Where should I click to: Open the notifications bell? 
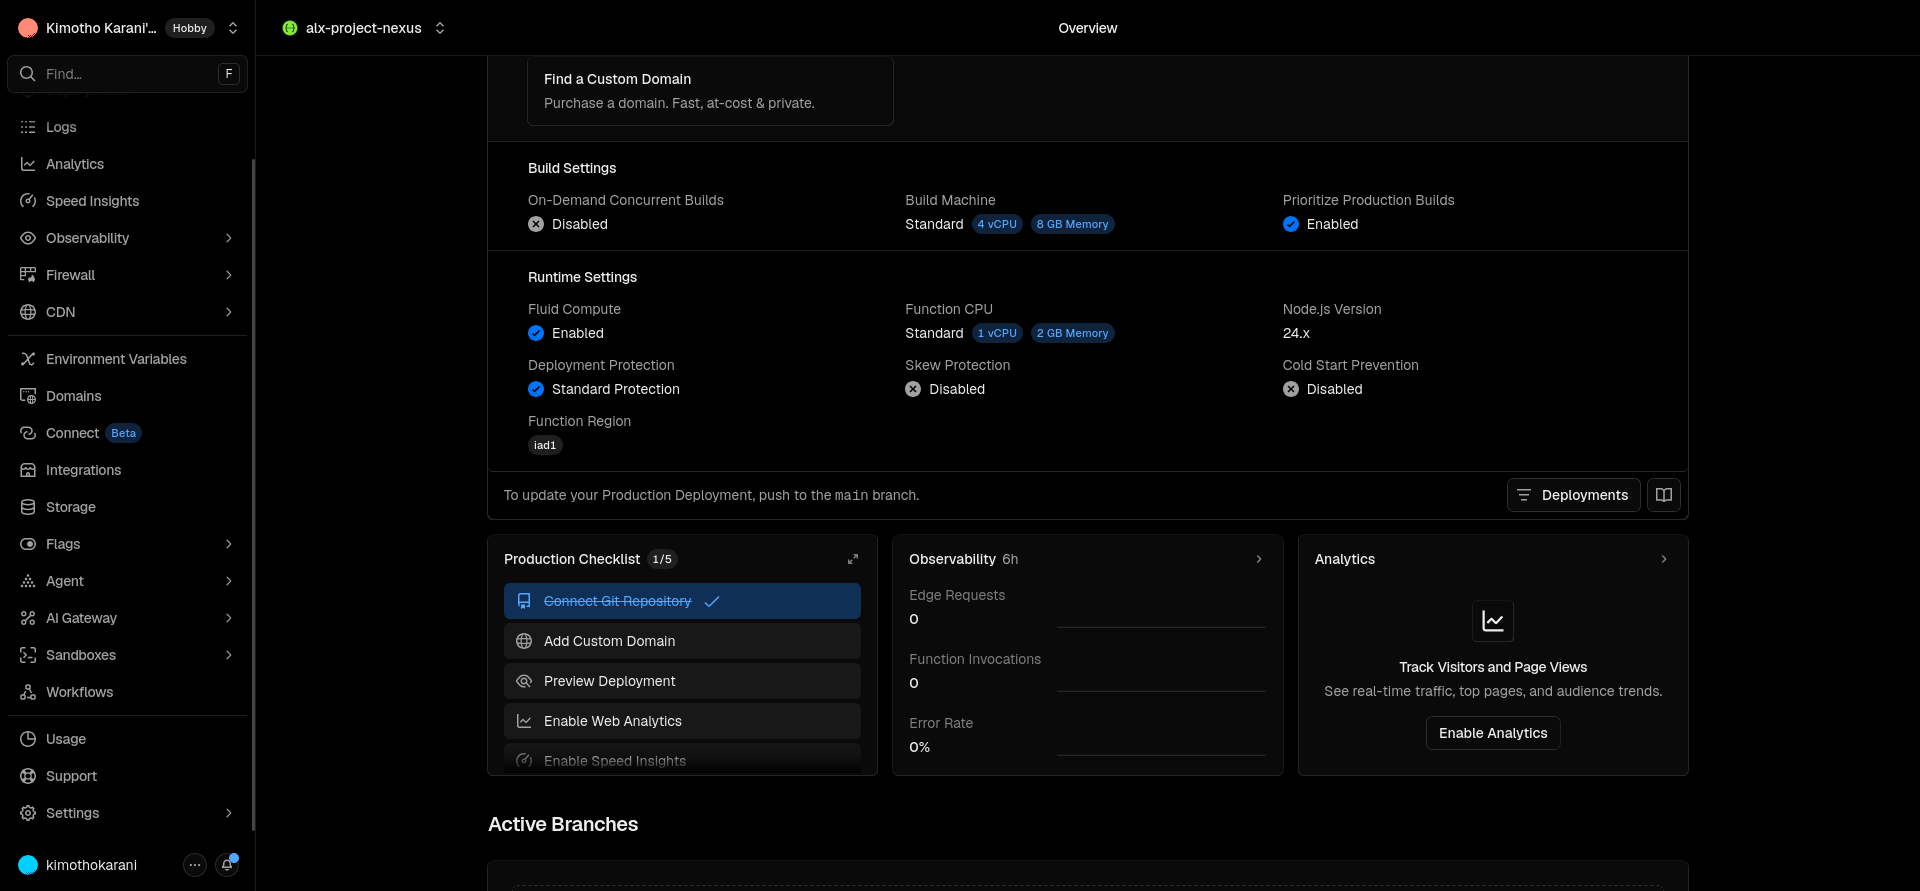(227, 865)
